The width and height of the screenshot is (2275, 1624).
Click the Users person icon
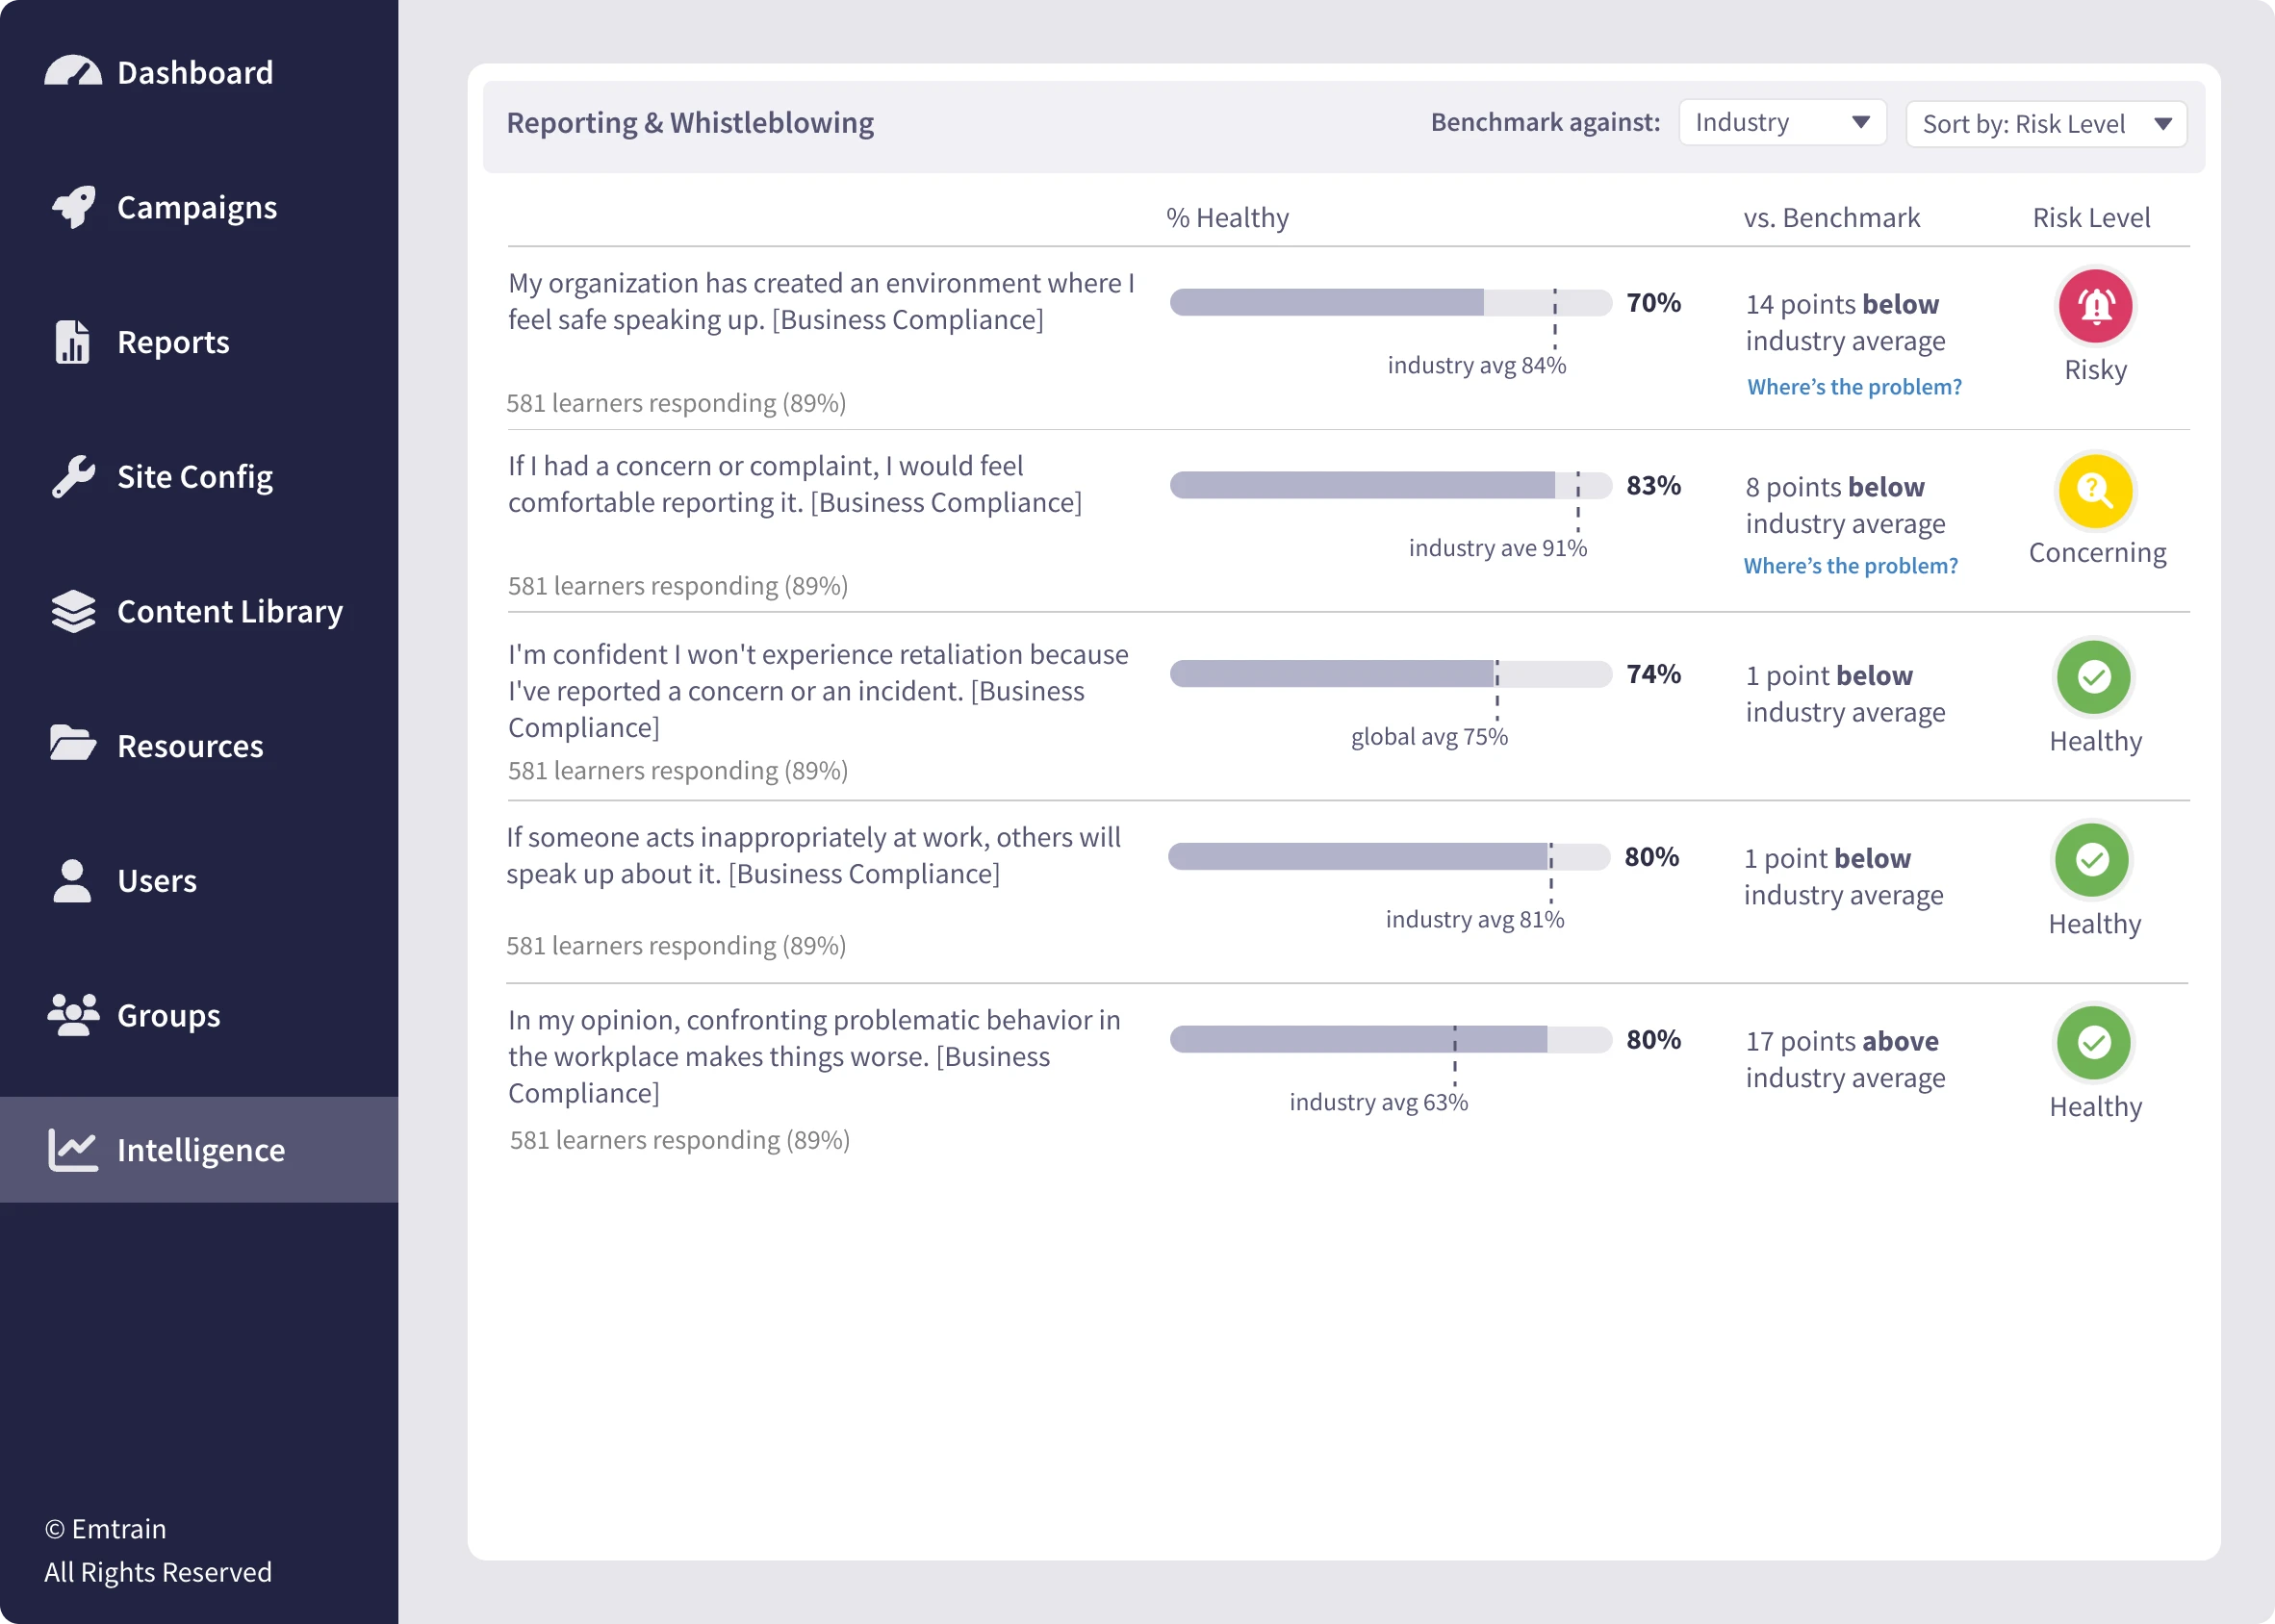point(72,881)
